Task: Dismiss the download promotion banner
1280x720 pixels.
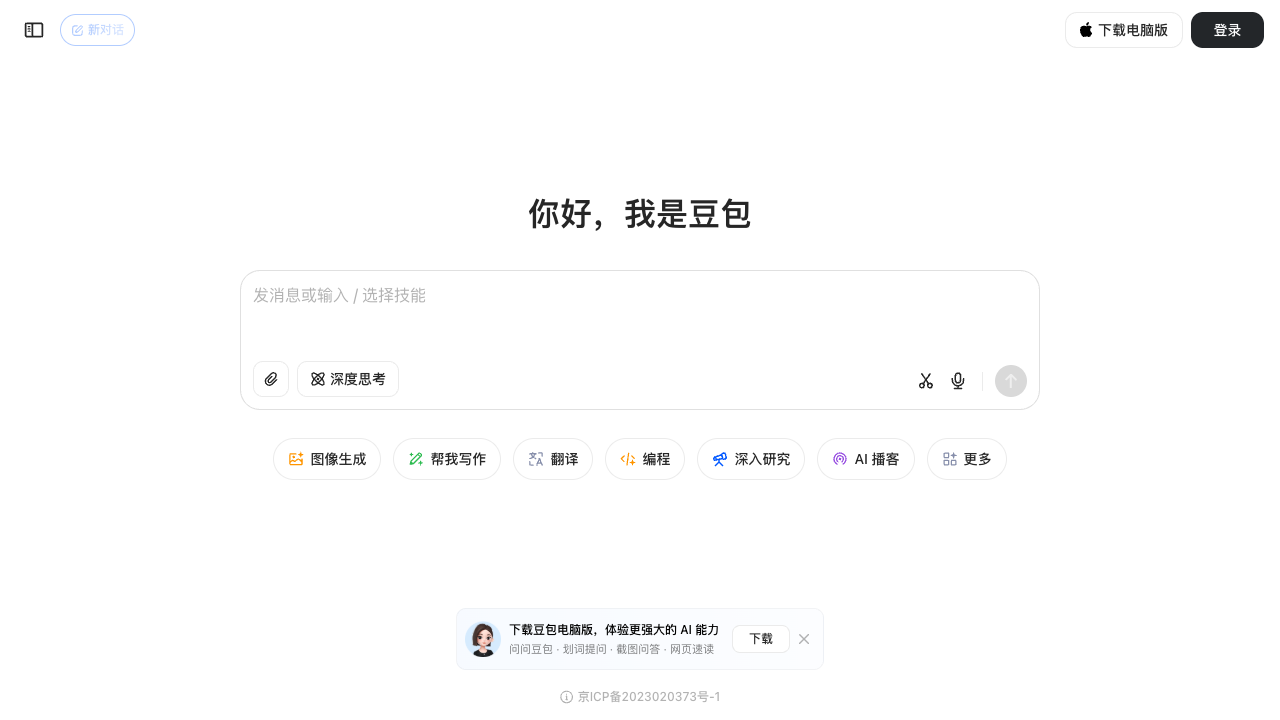Action: [x=804, y=639]
